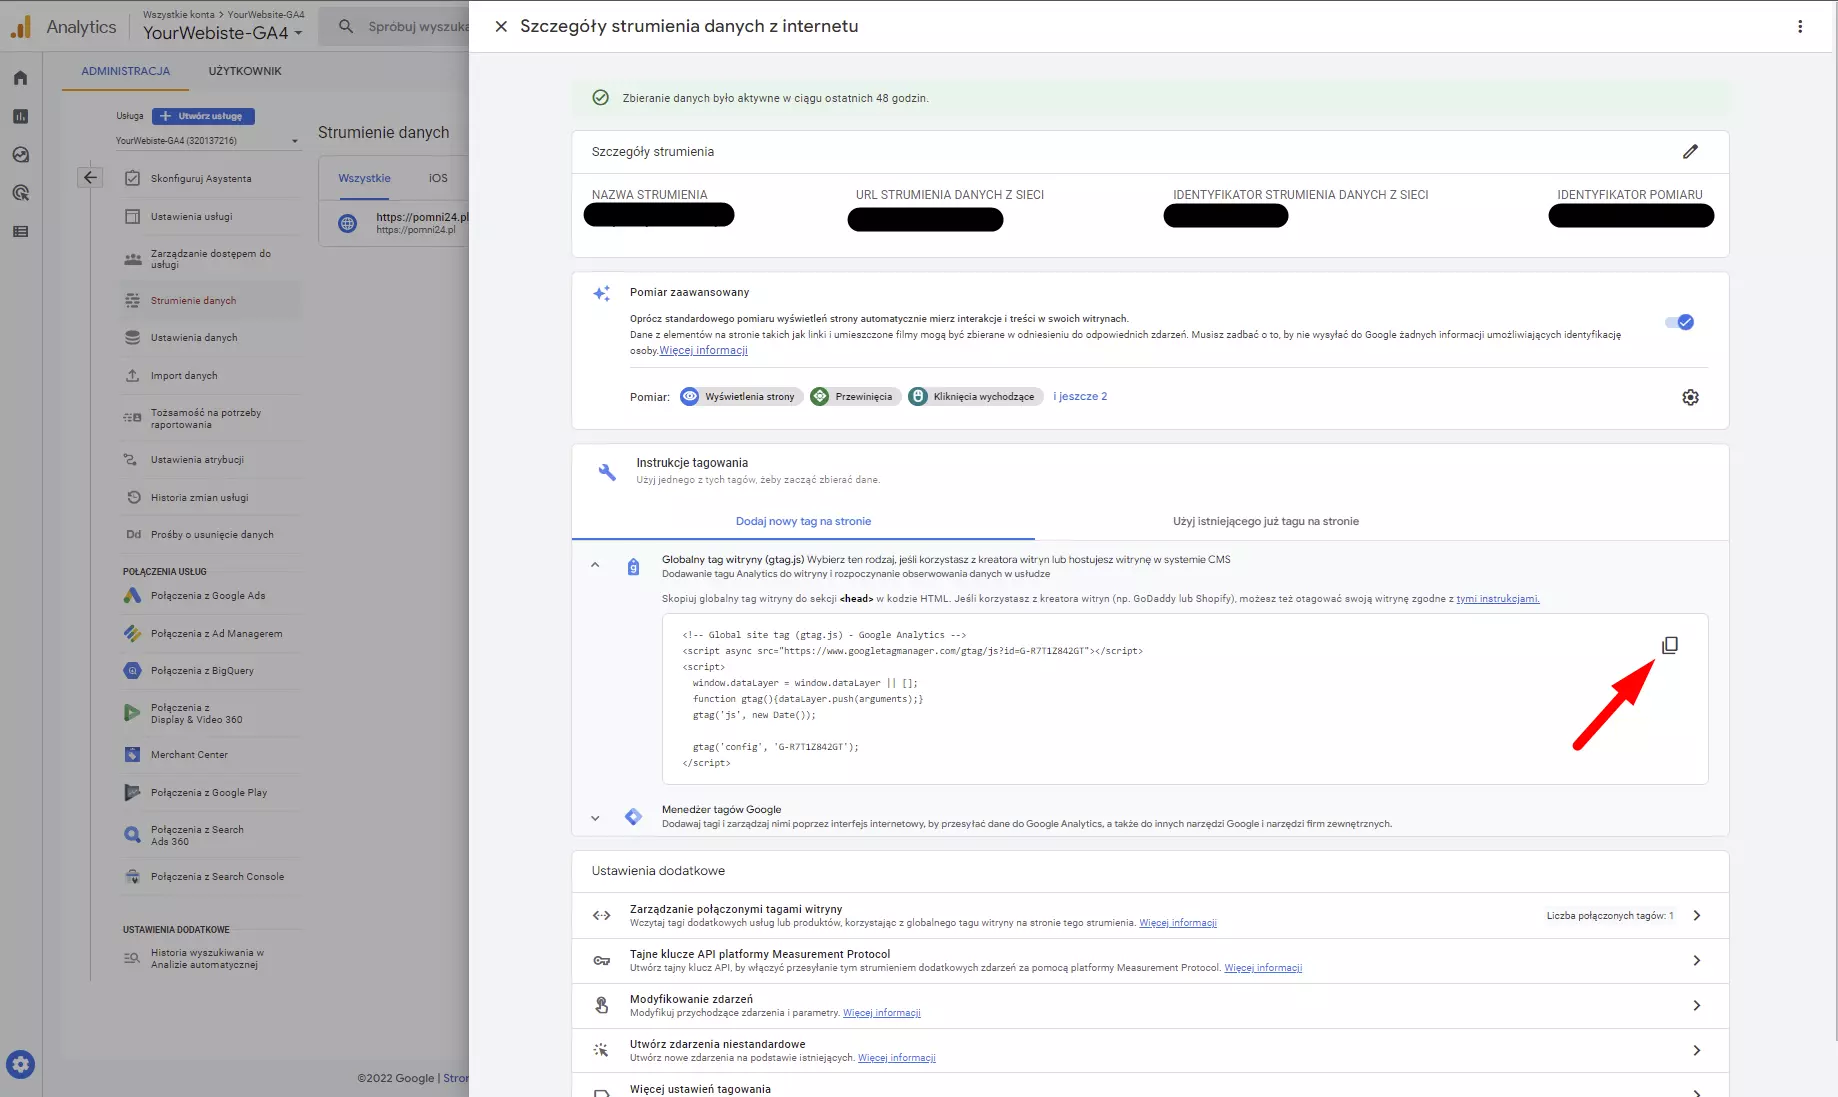Open Połączenia z Google Play
The image size is (1838, 1097).
tap(211, 792)
